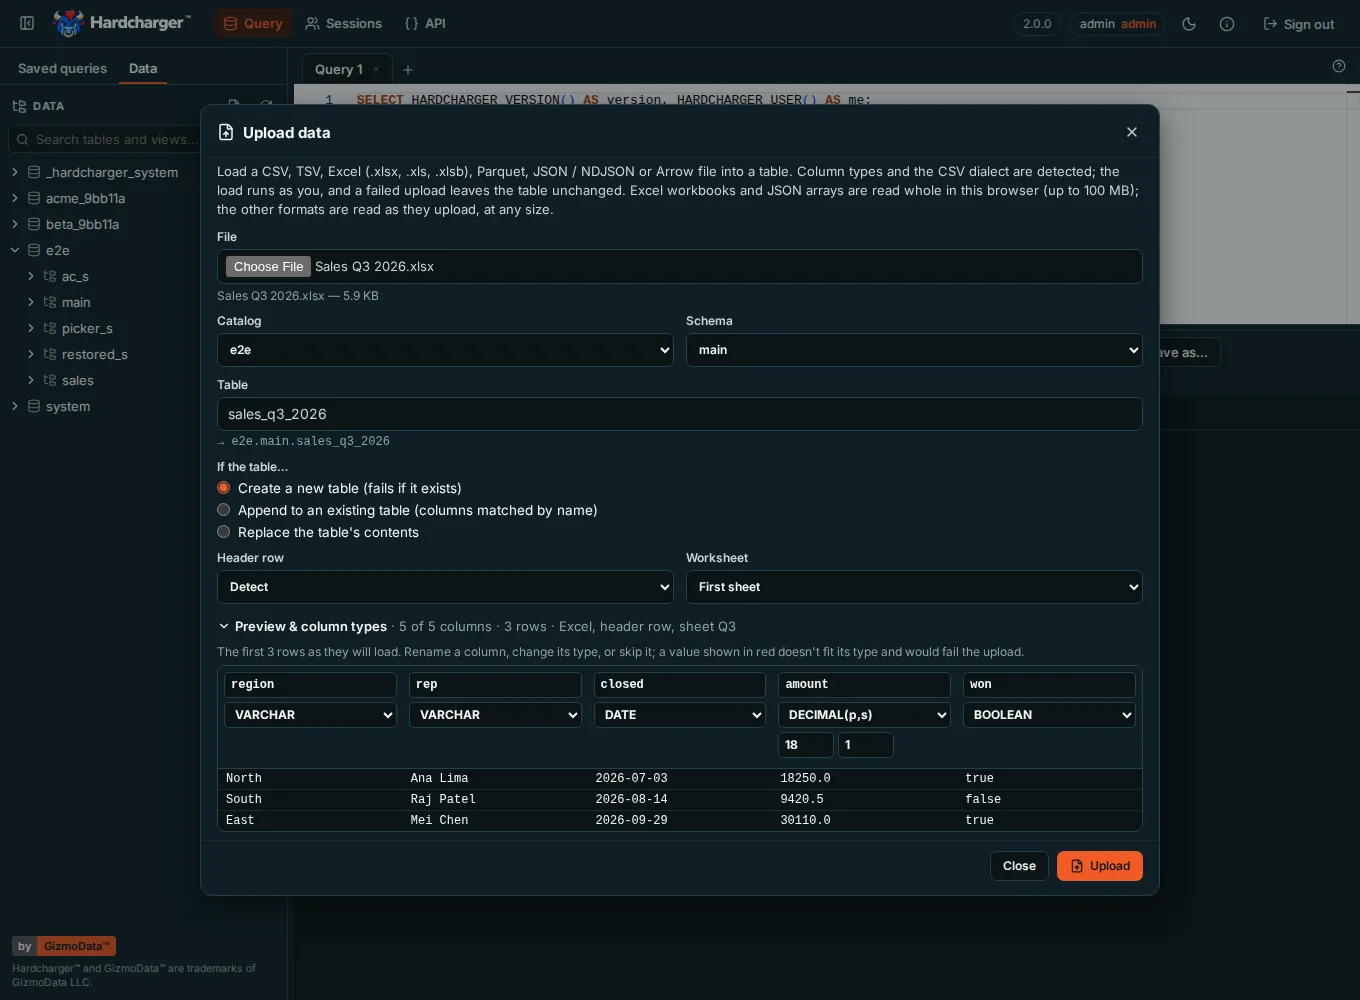Select Append to an existing table
The image size is (1360, 1000).
click(x=224, y=510)
